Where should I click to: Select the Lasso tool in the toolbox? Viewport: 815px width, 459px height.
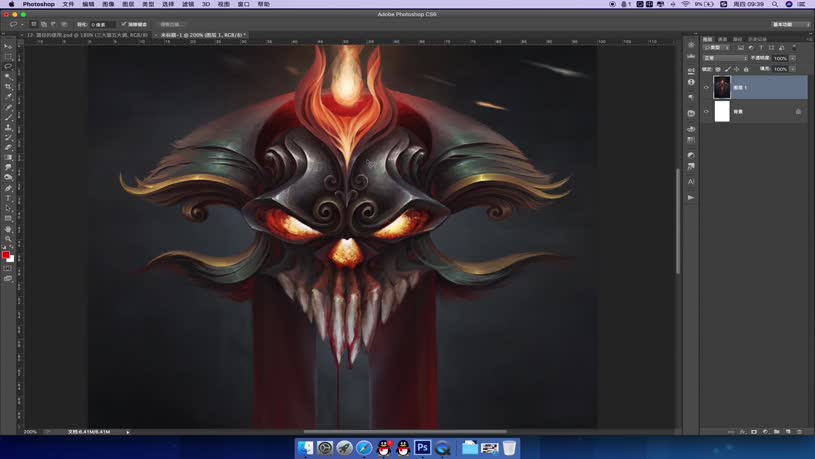coord(8,67)
